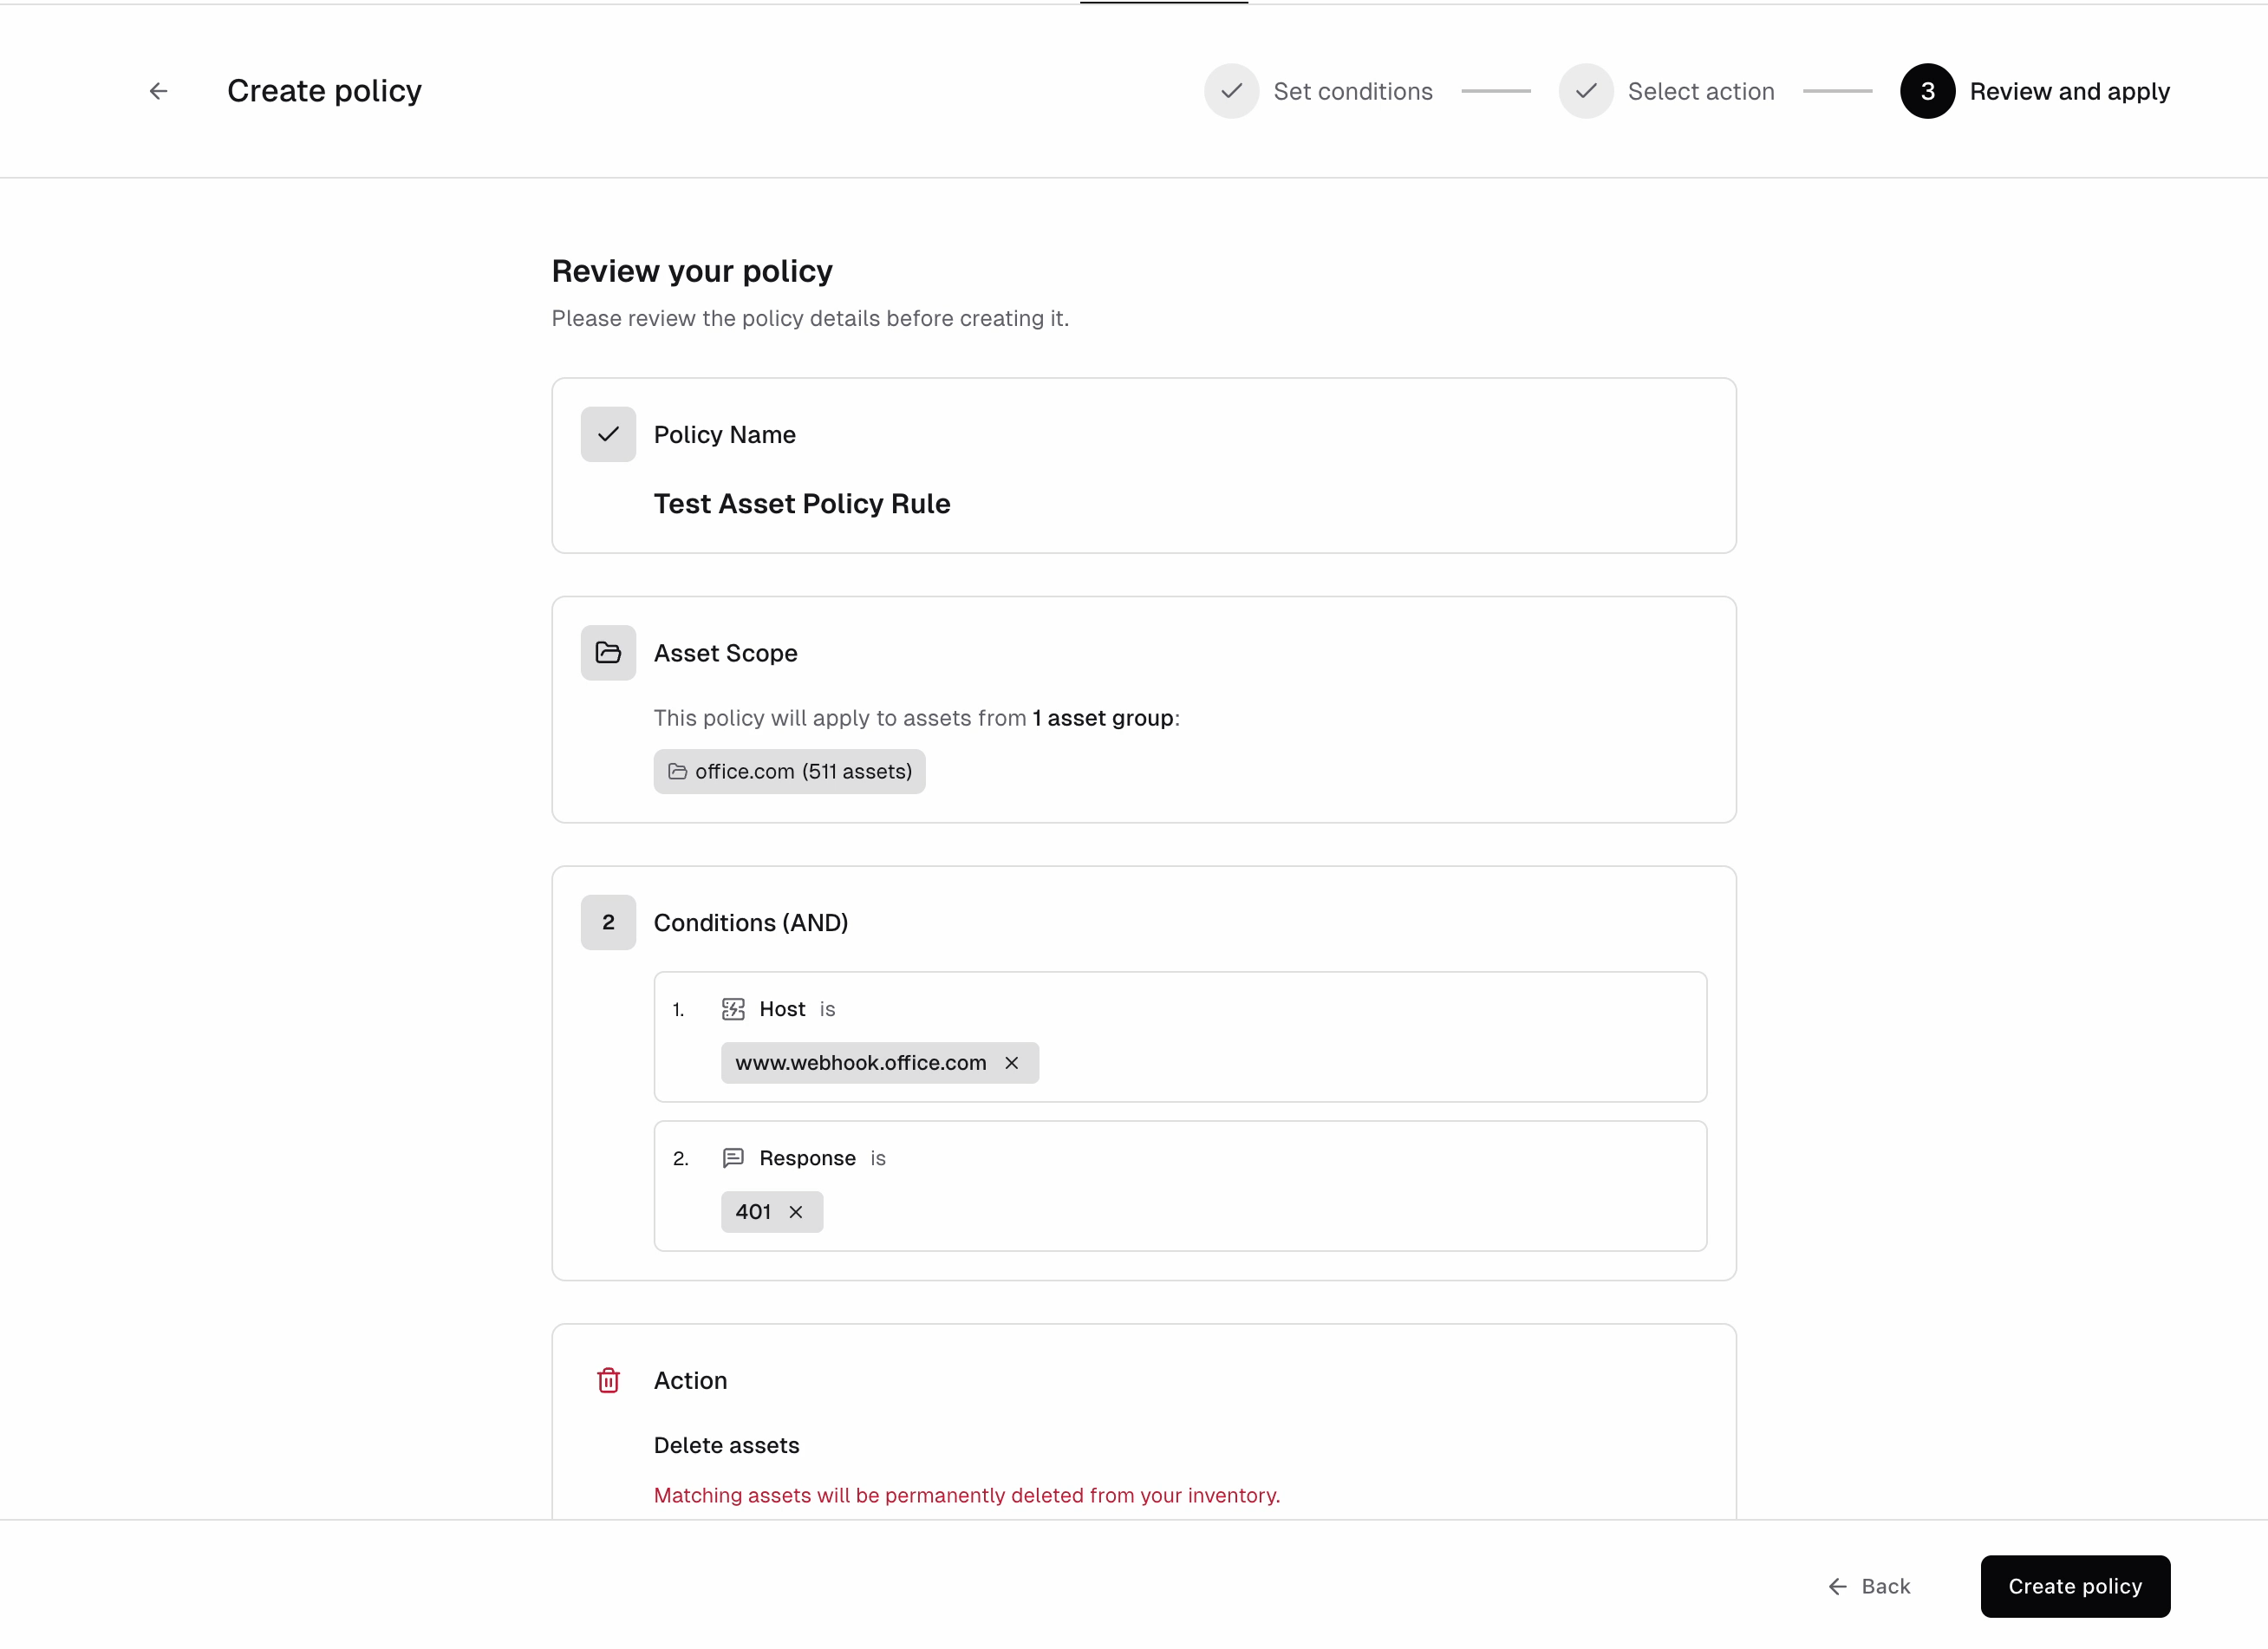Remove the www.webhook.office.com host tag
2268x1649 pixels.
point(1011,1063)
